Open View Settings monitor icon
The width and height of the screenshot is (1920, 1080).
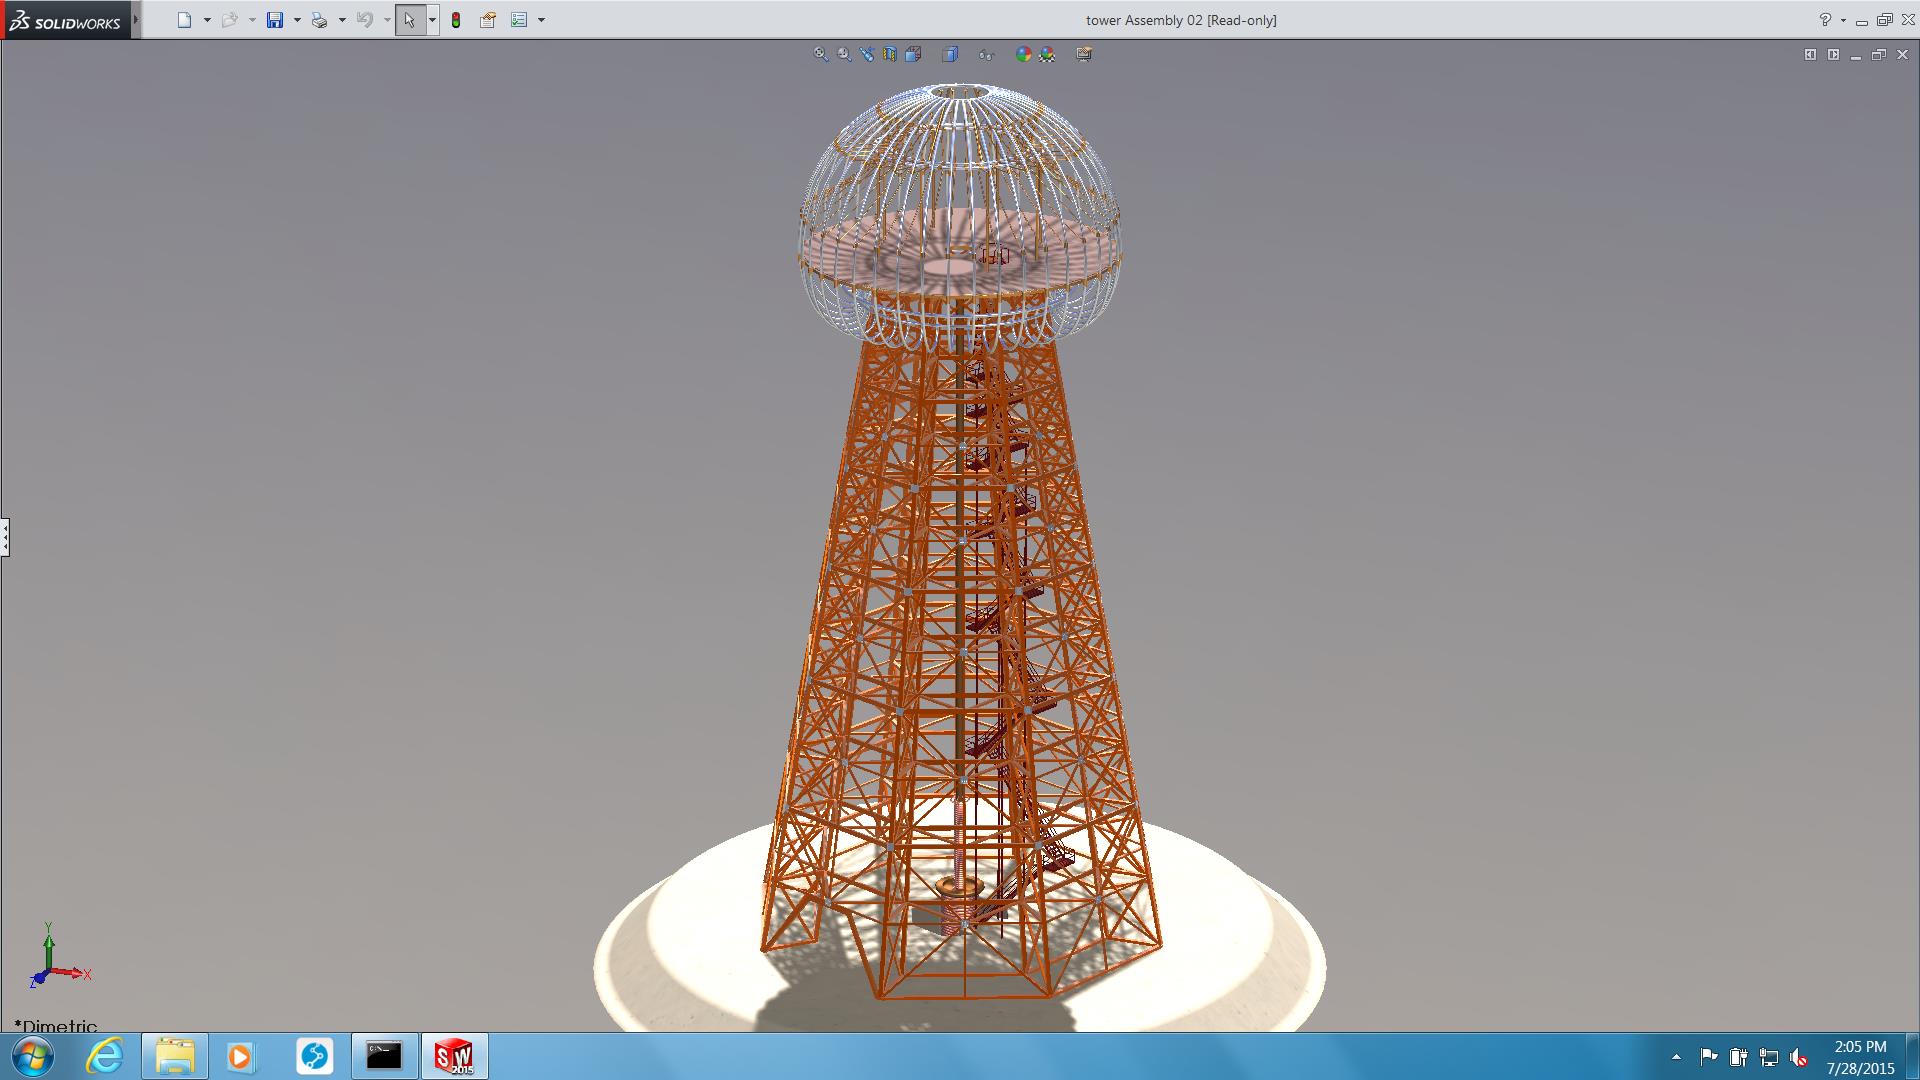coord(1084,55)
